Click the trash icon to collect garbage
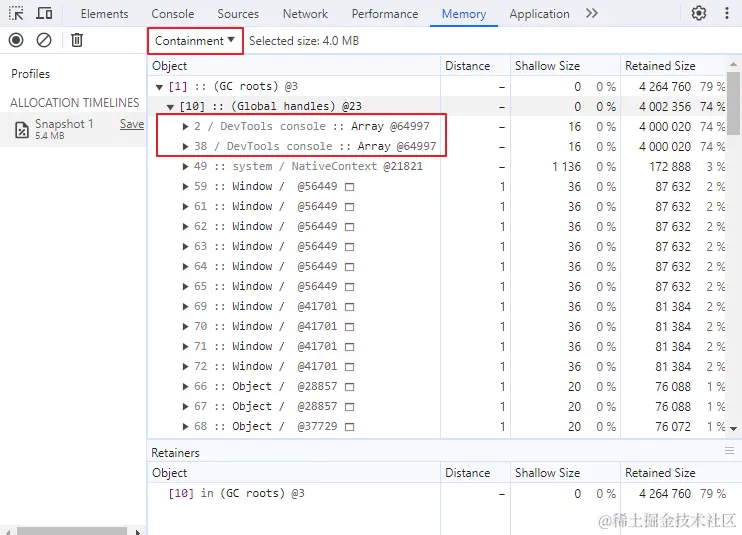The height and width of the screenshot is (535, 742). point(77,40)
